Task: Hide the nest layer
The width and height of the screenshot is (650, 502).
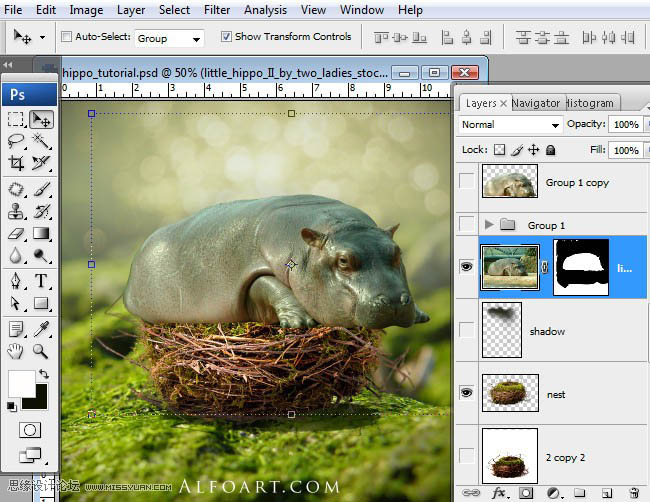Action: (466, 394)
